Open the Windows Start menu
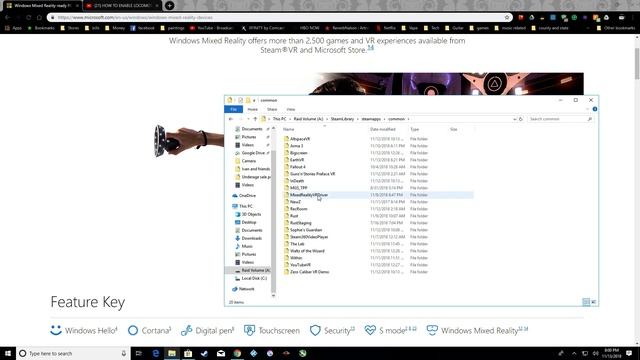 (x=8, y=353)
